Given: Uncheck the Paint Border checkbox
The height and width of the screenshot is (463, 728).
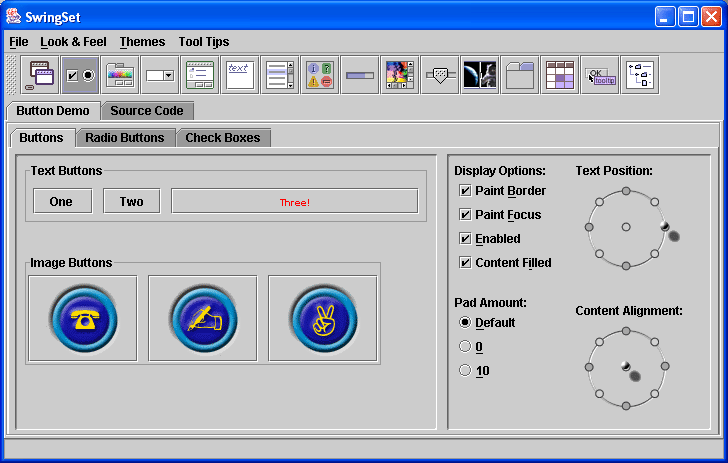Looking at the screenshot, I should pyautogui.click(x=465, y=191).
